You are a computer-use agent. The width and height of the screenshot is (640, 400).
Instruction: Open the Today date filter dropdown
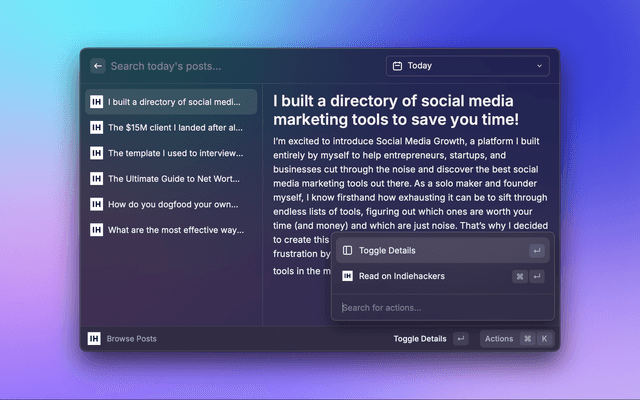(x=467, y=66)
